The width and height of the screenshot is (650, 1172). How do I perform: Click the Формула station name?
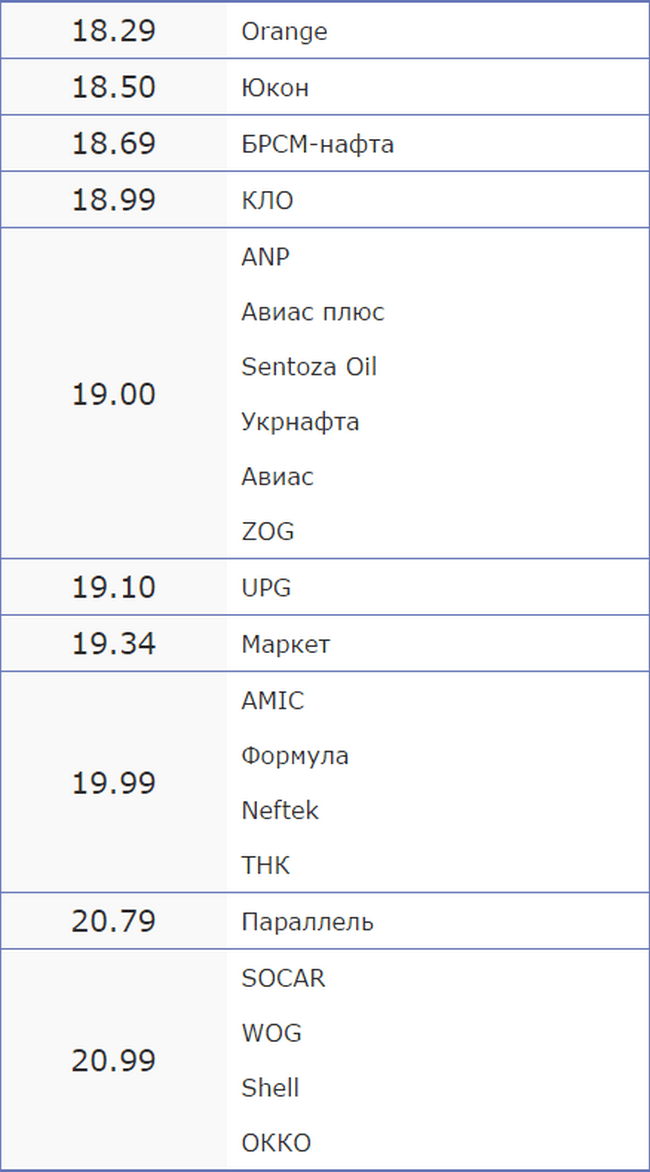(294, 756)
